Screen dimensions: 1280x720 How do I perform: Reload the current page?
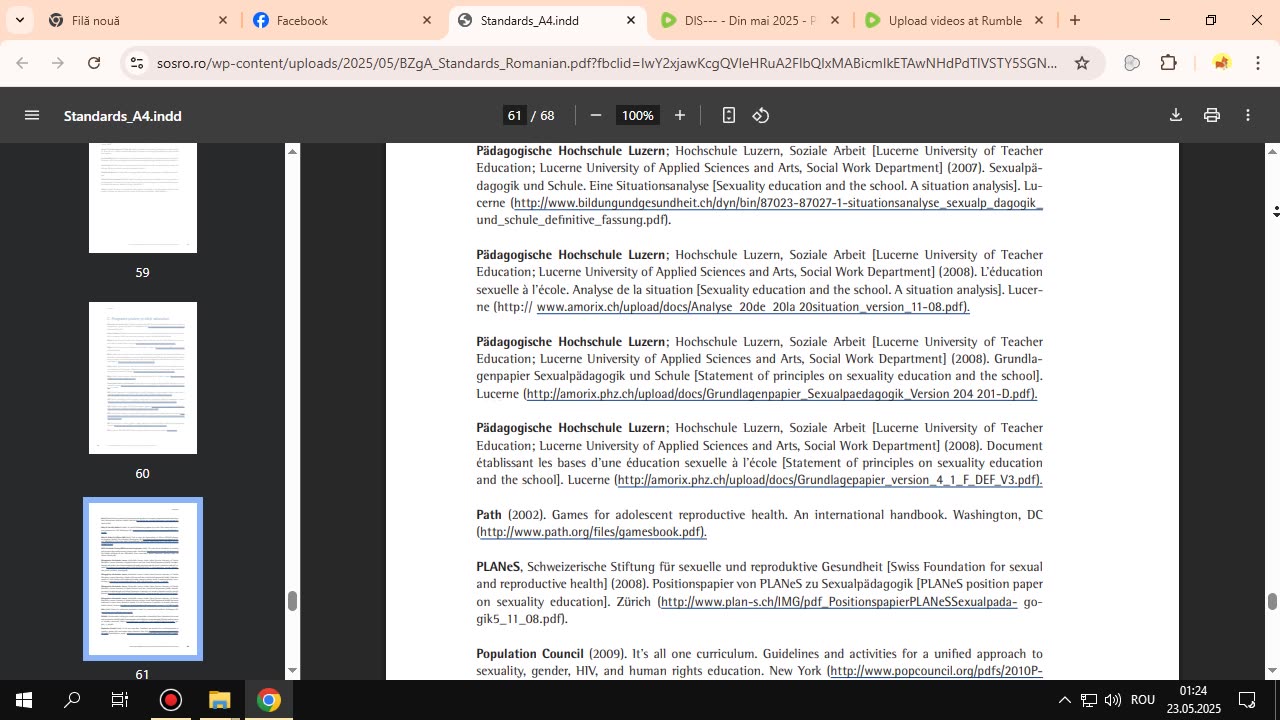pos(94,63)
